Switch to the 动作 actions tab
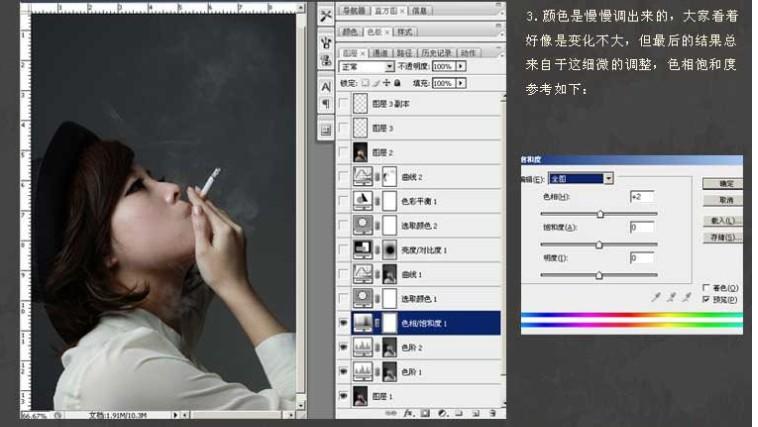758x427 pixels. pyautogui.click(x=467, y=53)
